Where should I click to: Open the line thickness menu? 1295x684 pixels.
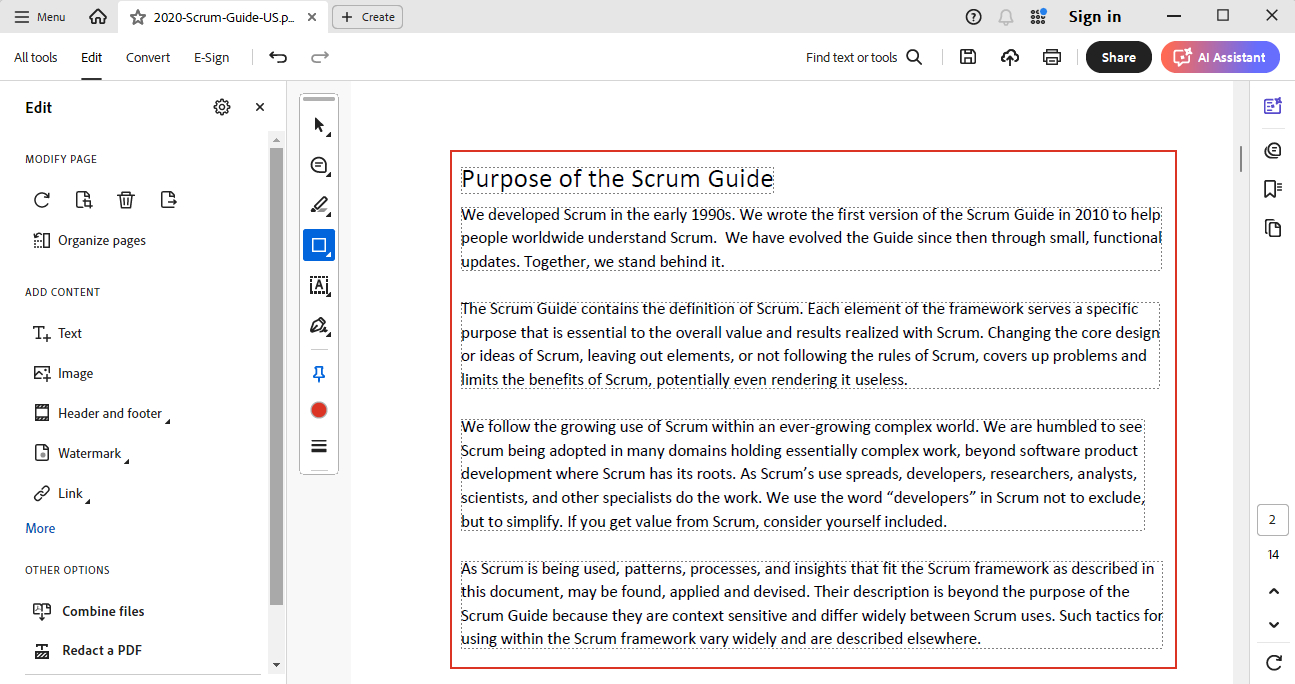coord(319,446)
